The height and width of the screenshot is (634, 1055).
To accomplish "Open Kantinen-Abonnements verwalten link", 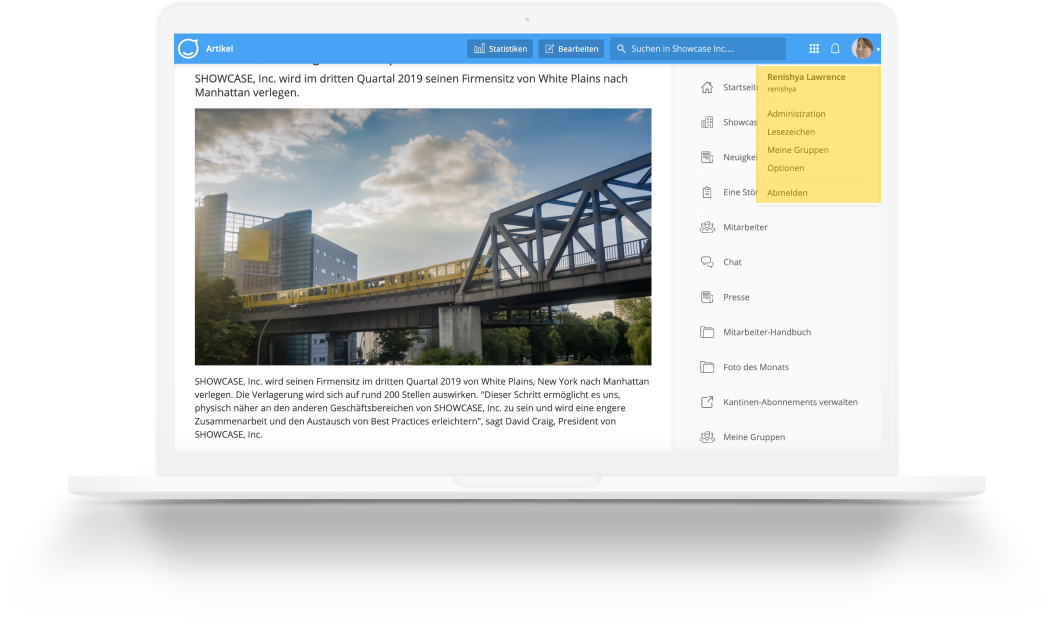I will [x=790, y=402].
